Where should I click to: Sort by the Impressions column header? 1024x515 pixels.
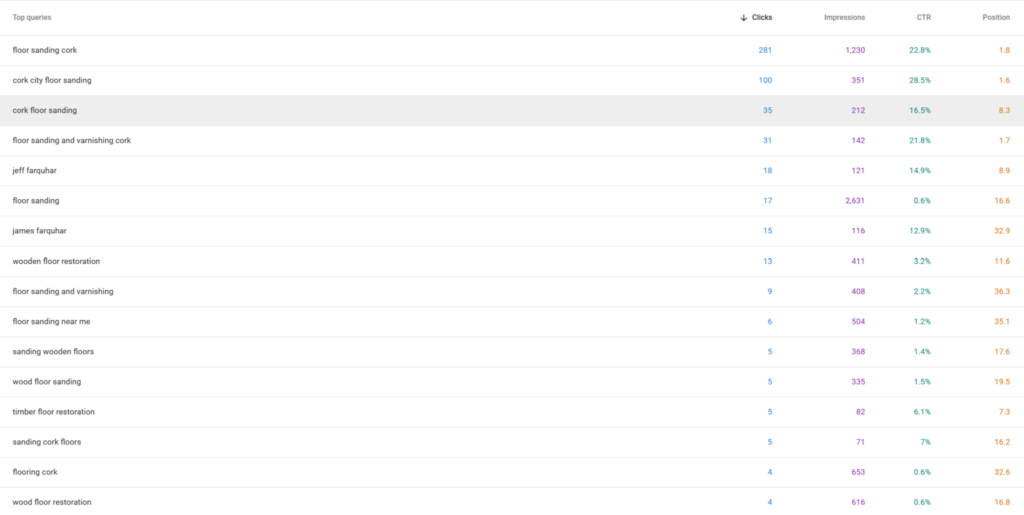[x=844, y=18]
